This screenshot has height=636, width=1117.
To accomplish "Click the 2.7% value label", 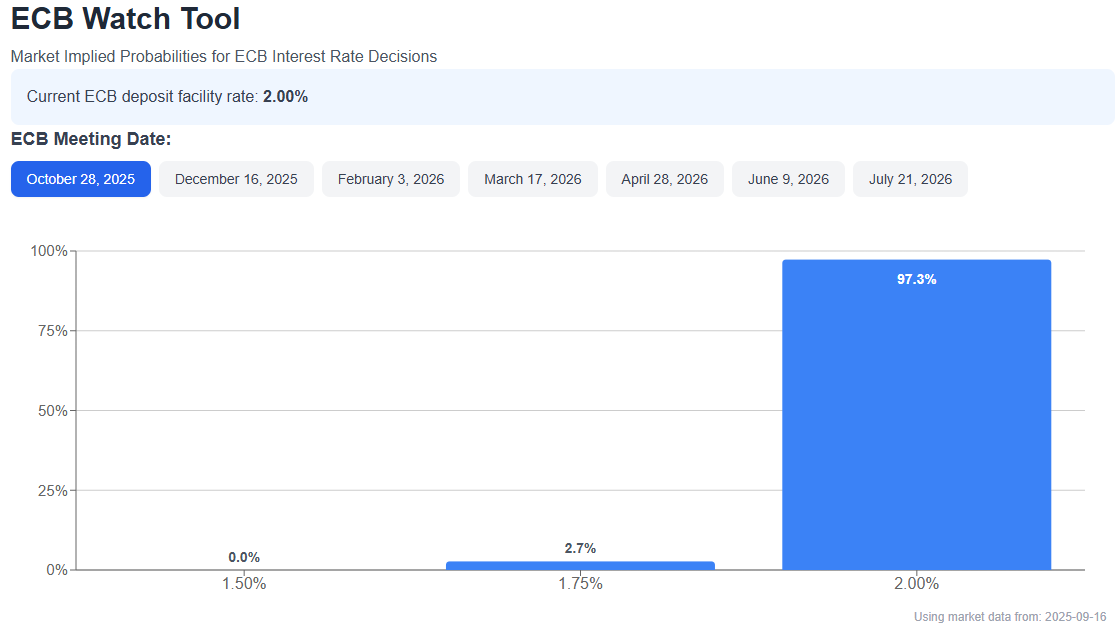I will pyautogui.click(x=580, y=548).
